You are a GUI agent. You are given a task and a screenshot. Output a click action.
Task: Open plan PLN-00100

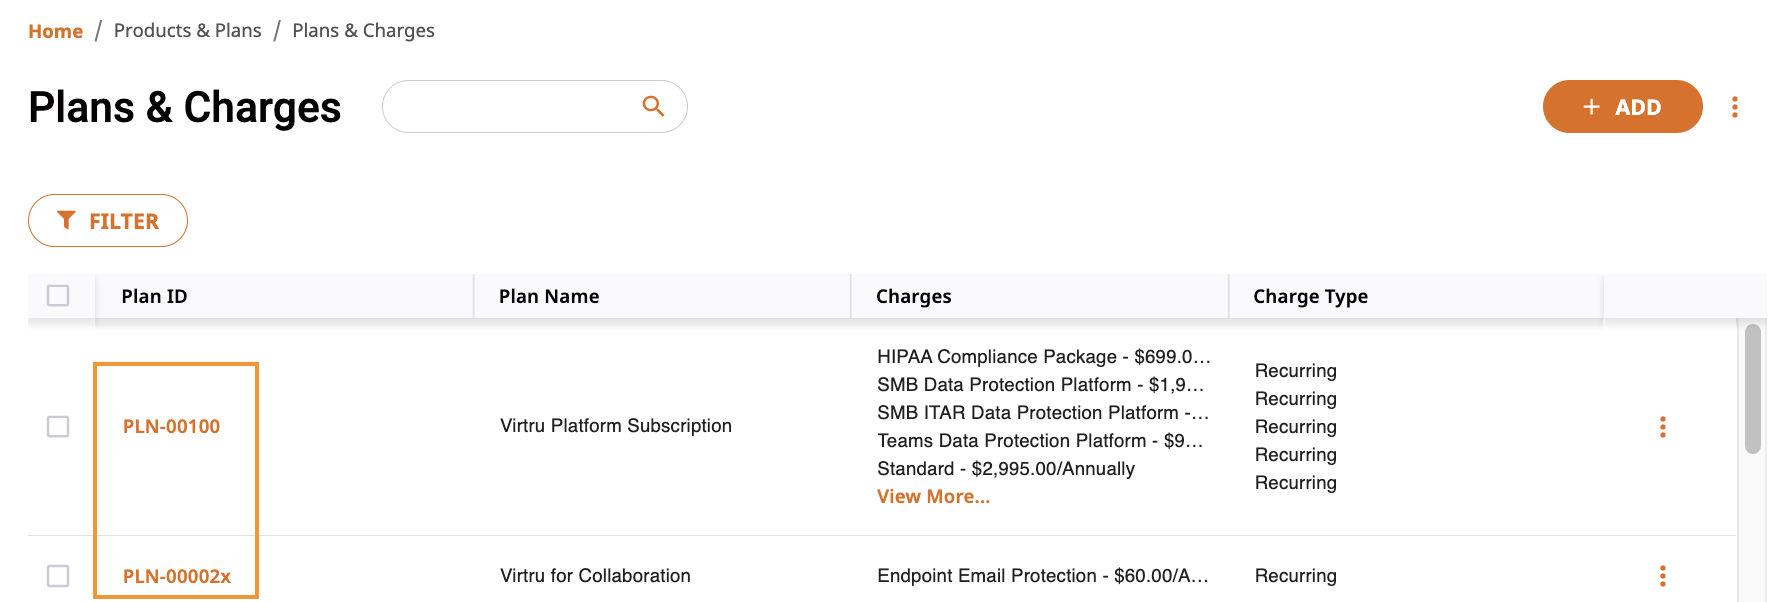tap(172, 427)
